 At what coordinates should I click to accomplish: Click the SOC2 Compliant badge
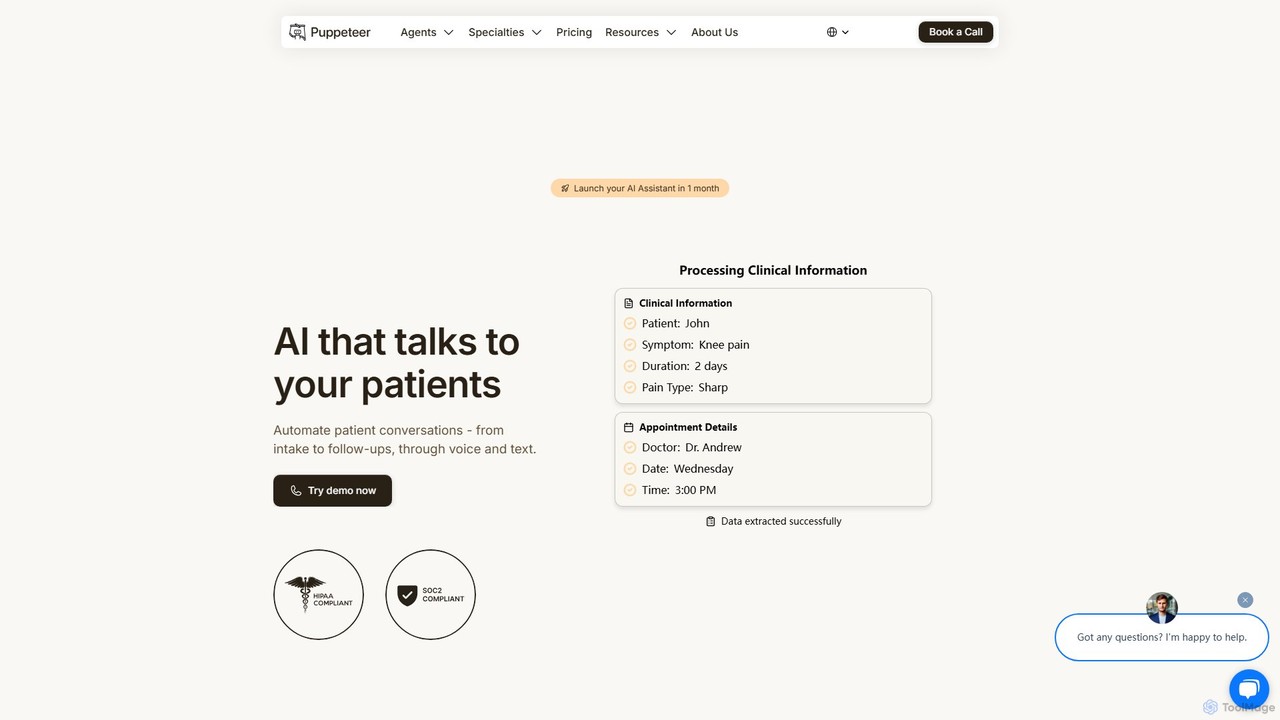(x=431, y=594)
